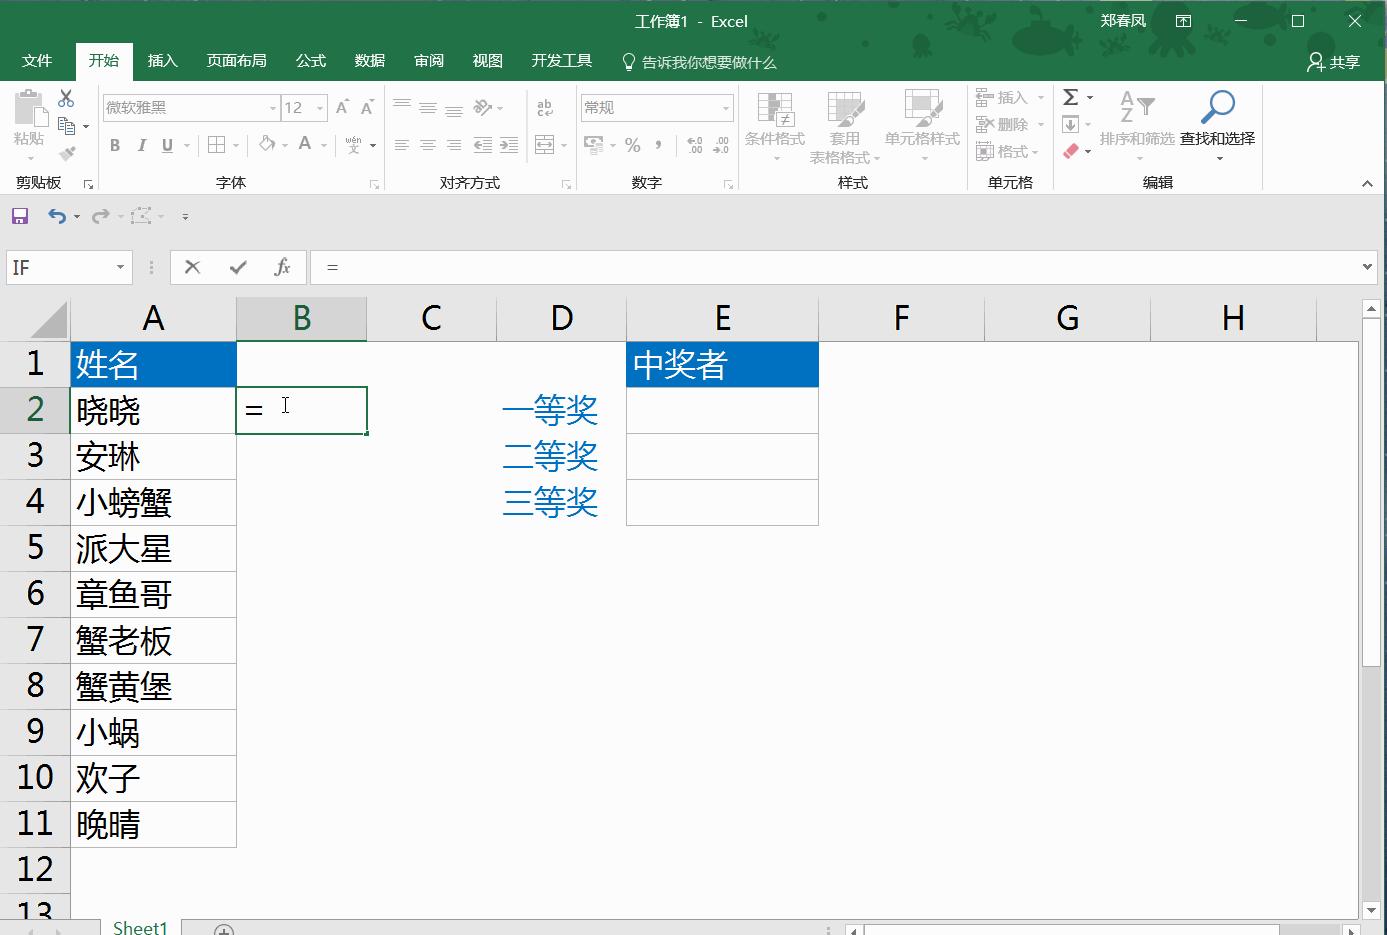Screen dimensions: 1387x935
Task: Click the Save icon on quick access toolbar
Action: pos(20,215)
